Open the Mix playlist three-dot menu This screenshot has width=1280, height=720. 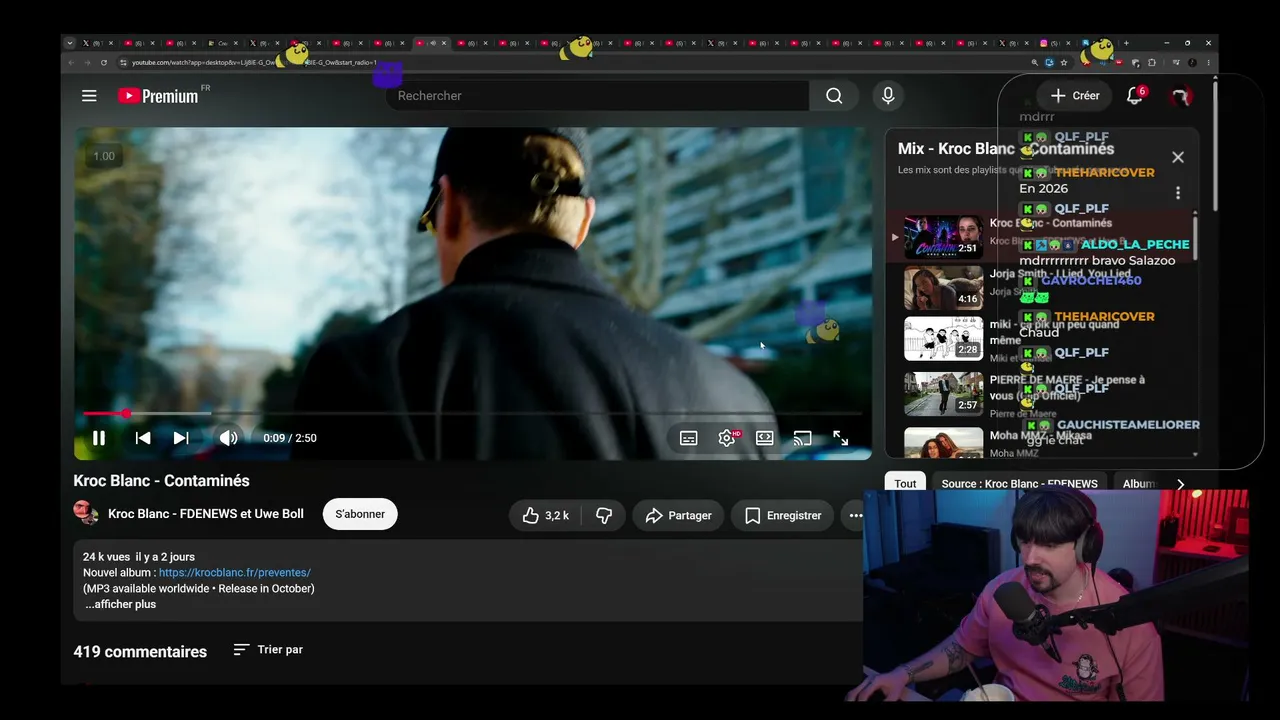point(1178,193)
